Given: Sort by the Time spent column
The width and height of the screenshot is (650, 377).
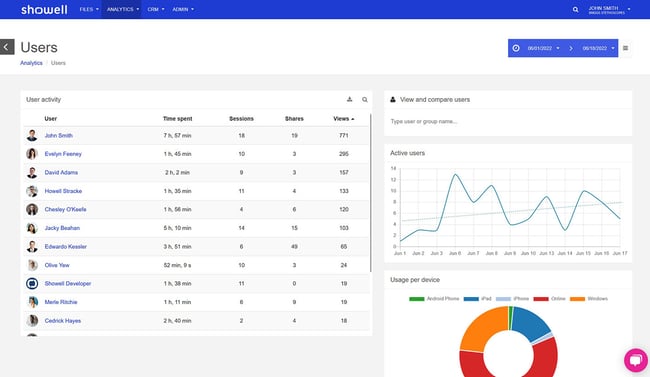Looking at the screenshot, I should 177,119.
